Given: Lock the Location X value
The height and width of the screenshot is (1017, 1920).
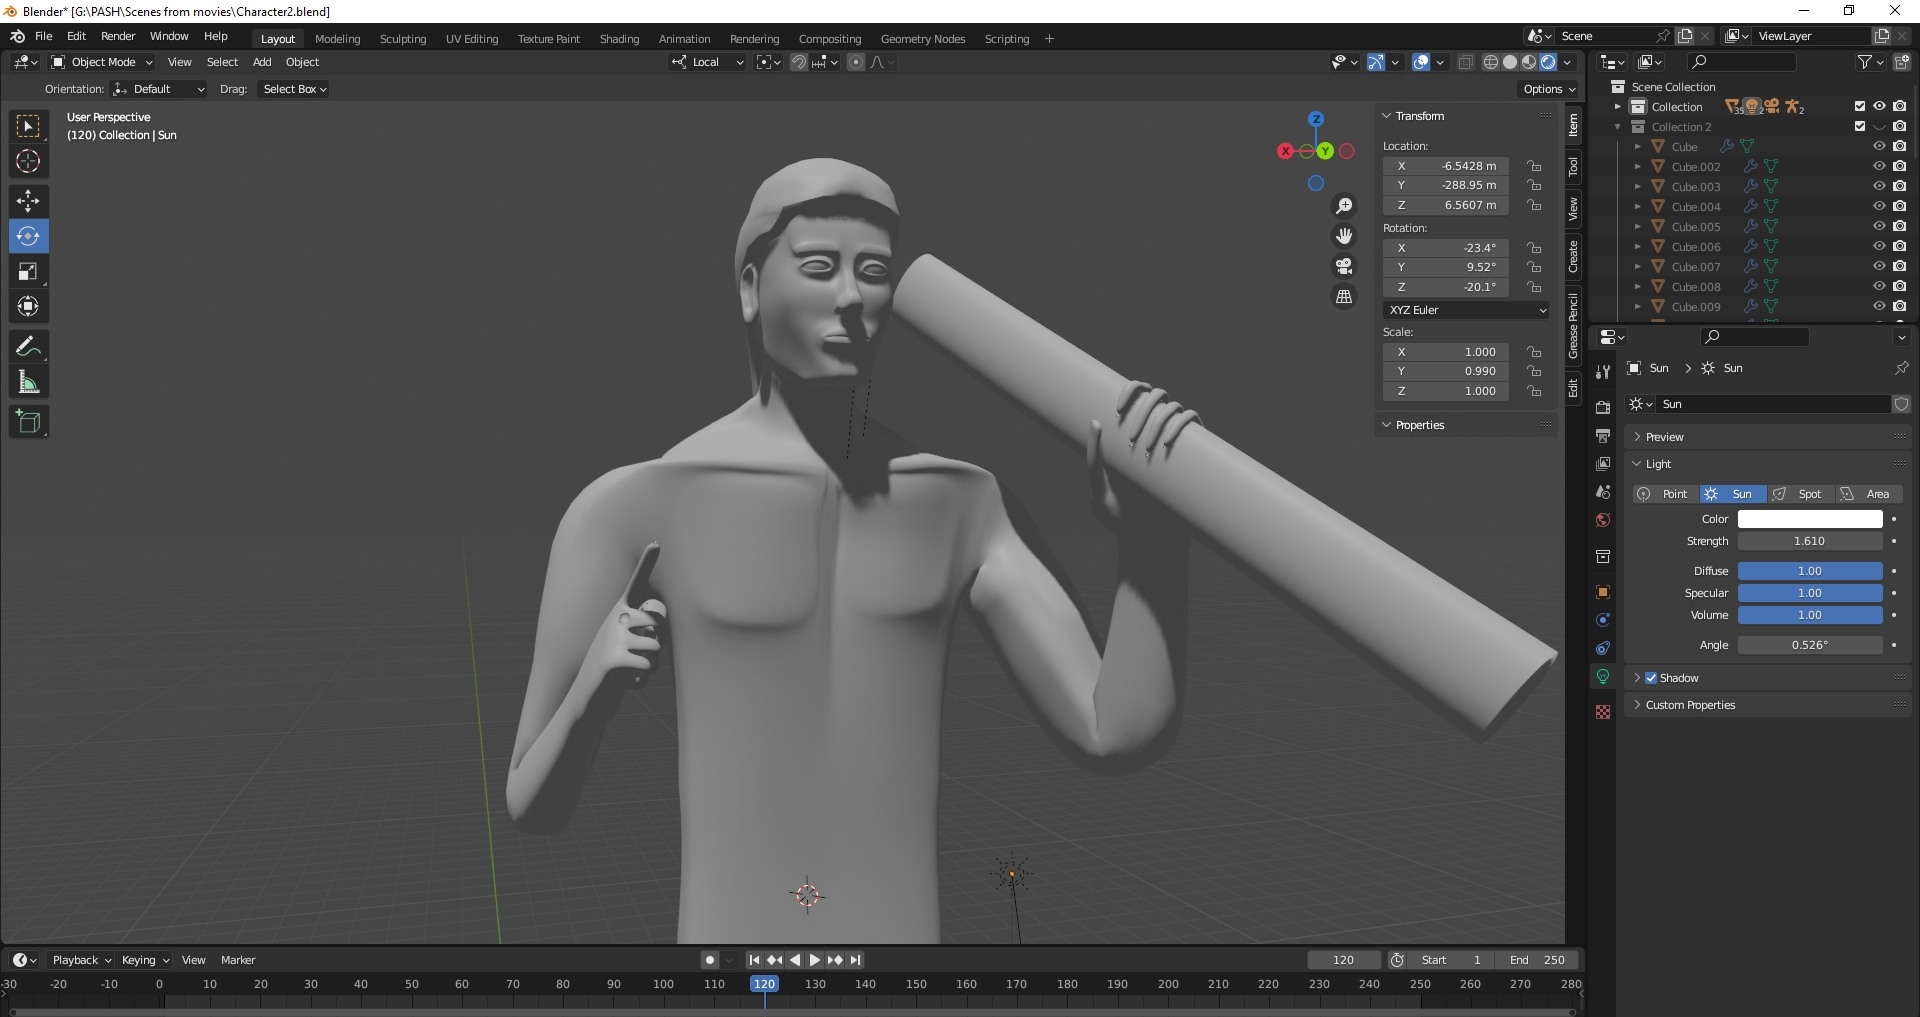Looking at the screenshot, I should [x=1534, y=166].
